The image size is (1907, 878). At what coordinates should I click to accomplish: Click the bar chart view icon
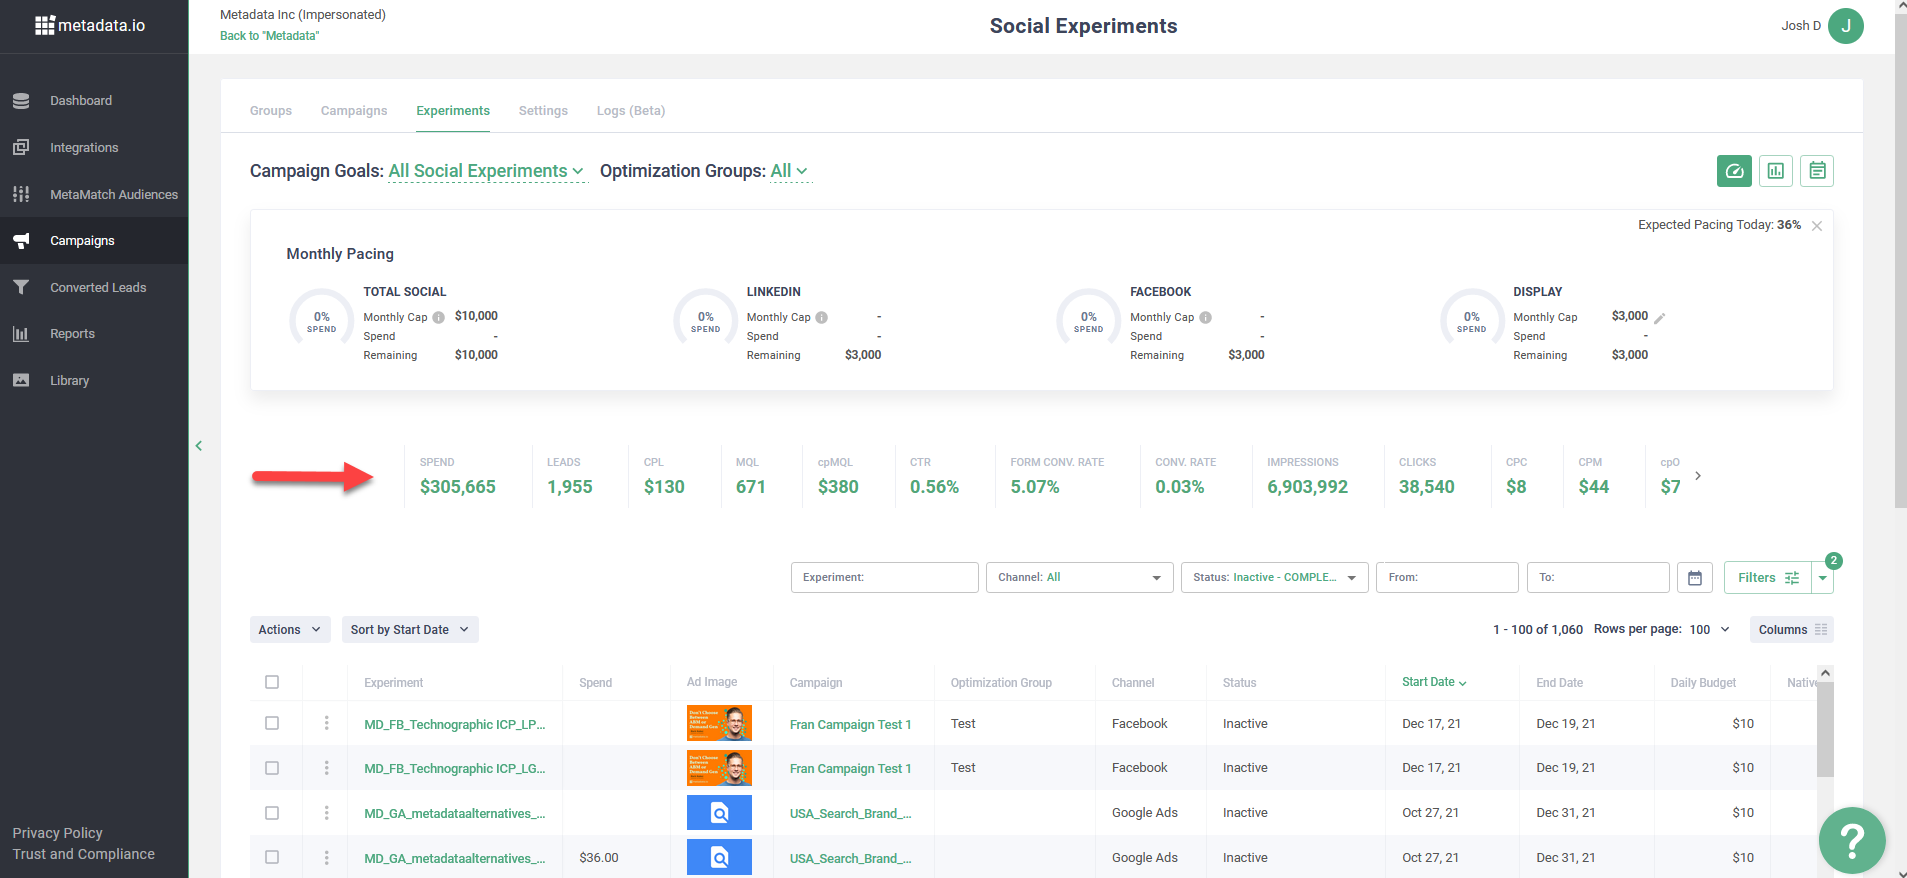[x=1775, y=171]
